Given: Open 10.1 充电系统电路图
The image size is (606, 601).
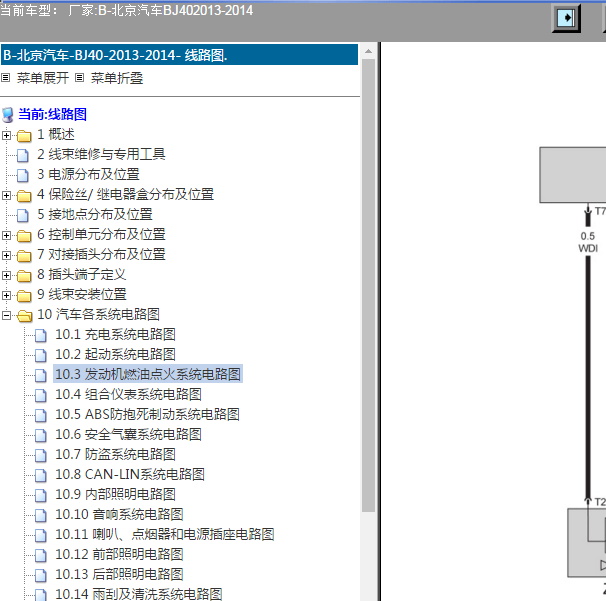Looking at the screenshot, I should tap(116, 335).
